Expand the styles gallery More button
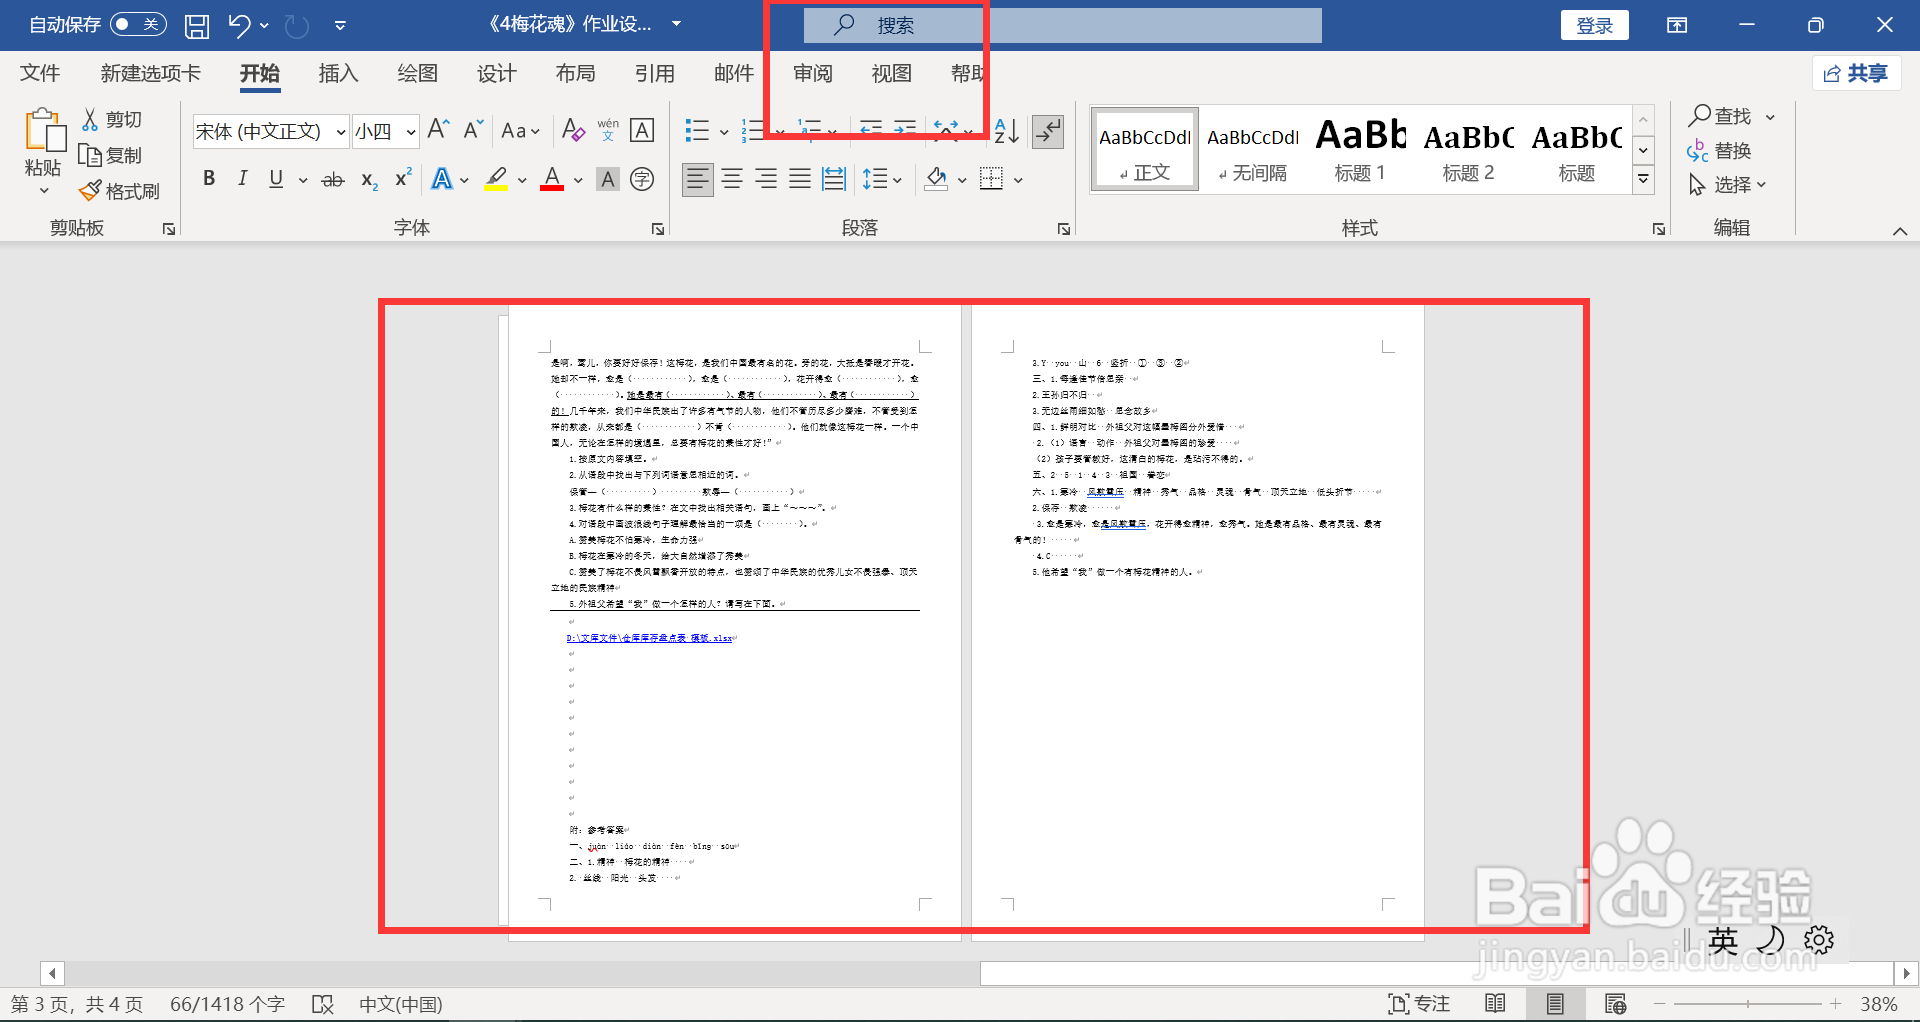This screenshot has height=1022, width=1920. coord(1643,180)
